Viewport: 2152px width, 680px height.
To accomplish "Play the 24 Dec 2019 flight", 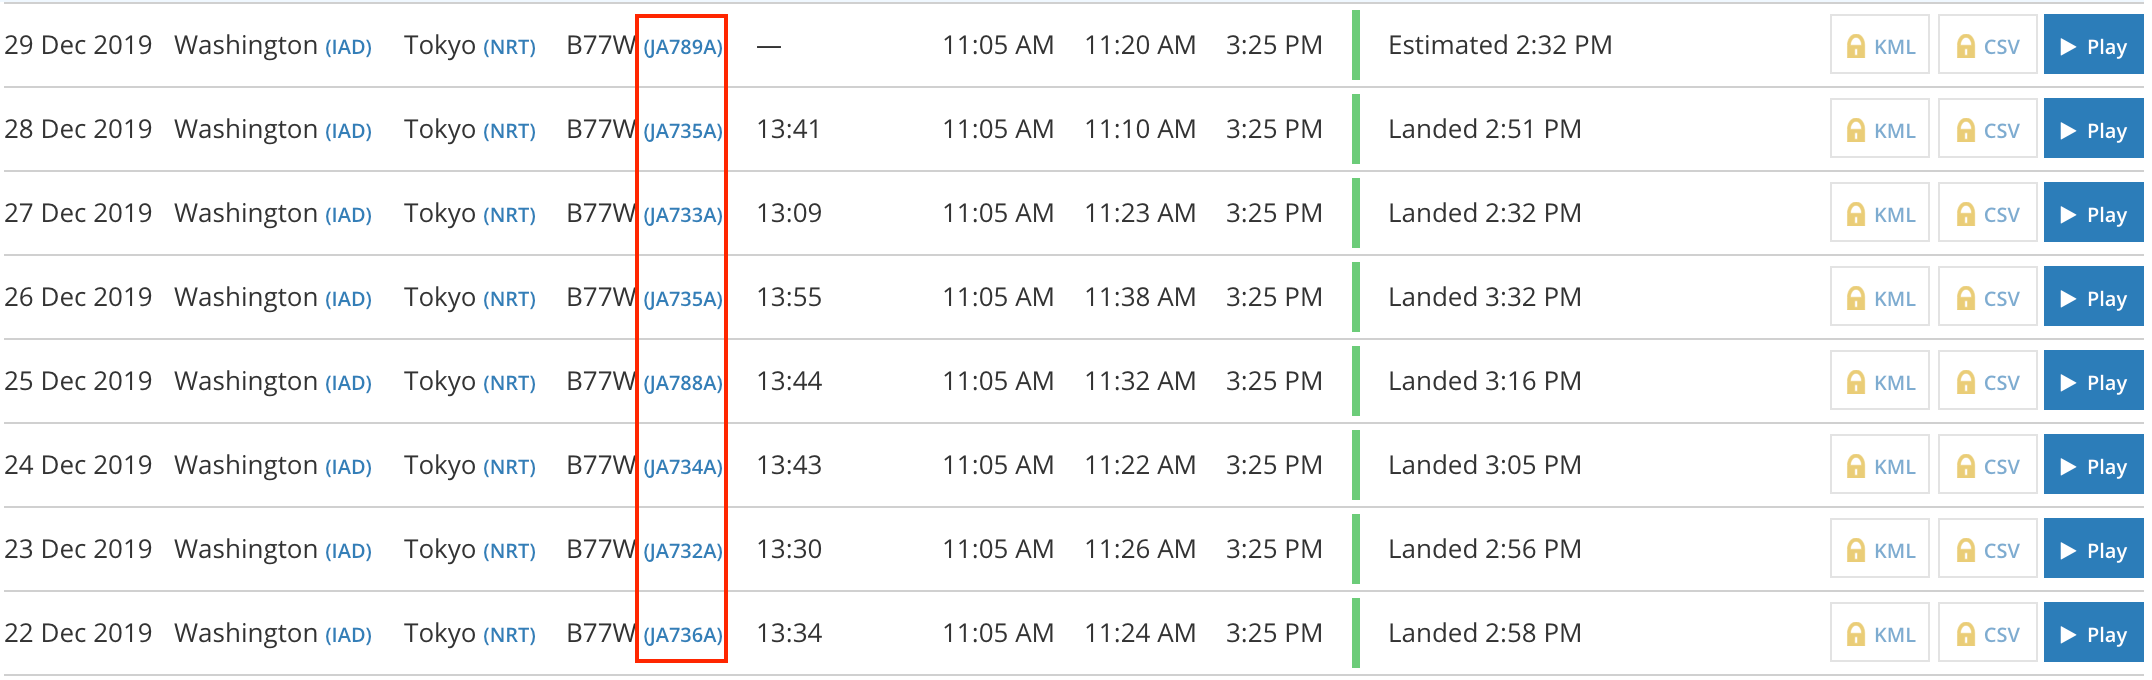I will (2095, 465).
